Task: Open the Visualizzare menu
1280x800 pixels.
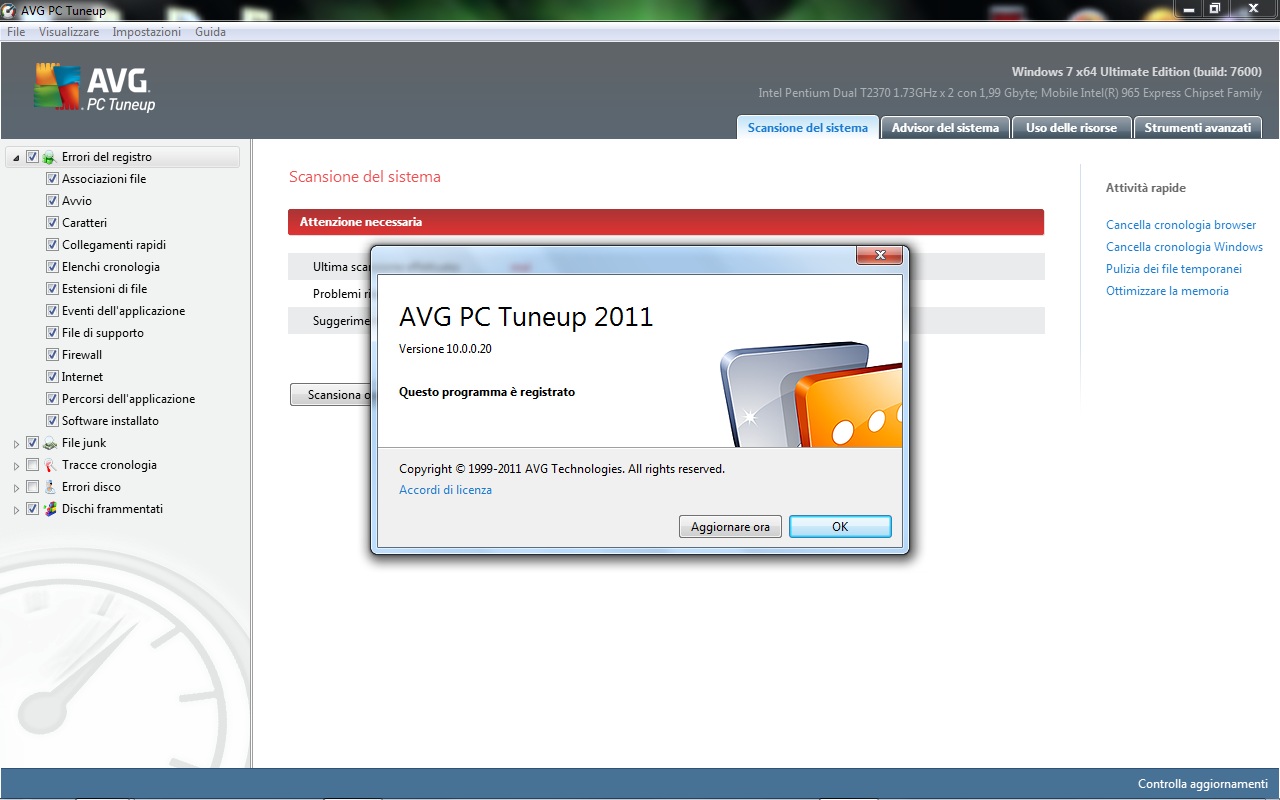Action: click(x=69, y=32)
